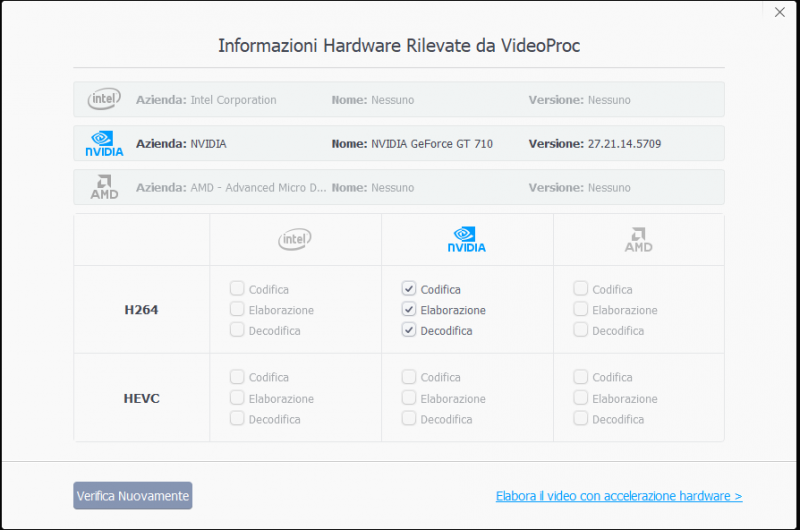Enable HEVC Decodifica under AMD
Viewport: 800px width, 530px height.
(x=581, y=419)
